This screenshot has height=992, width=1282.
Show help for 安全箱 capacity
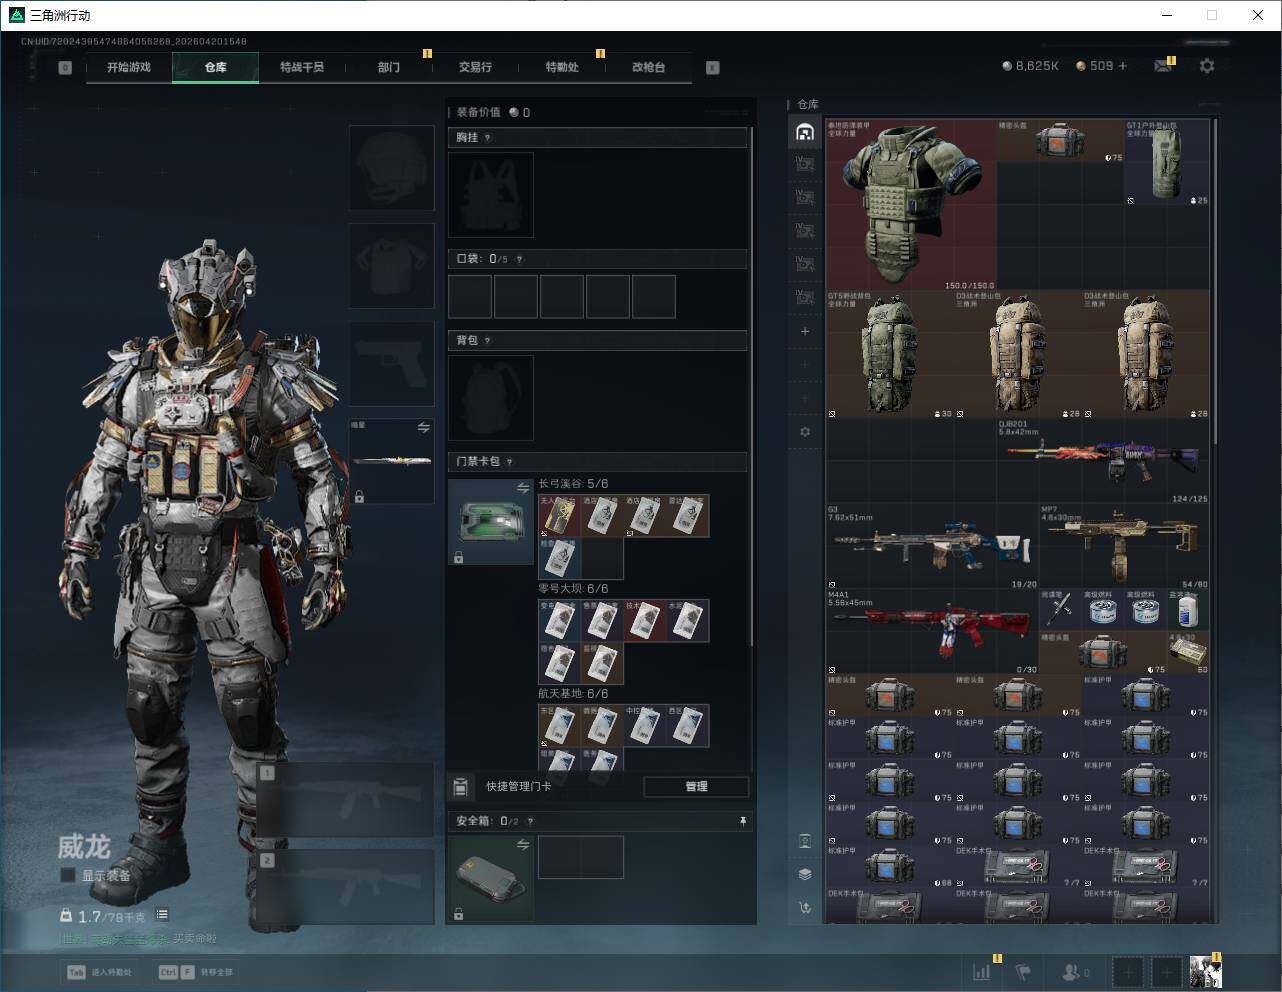tap(530, 821)
